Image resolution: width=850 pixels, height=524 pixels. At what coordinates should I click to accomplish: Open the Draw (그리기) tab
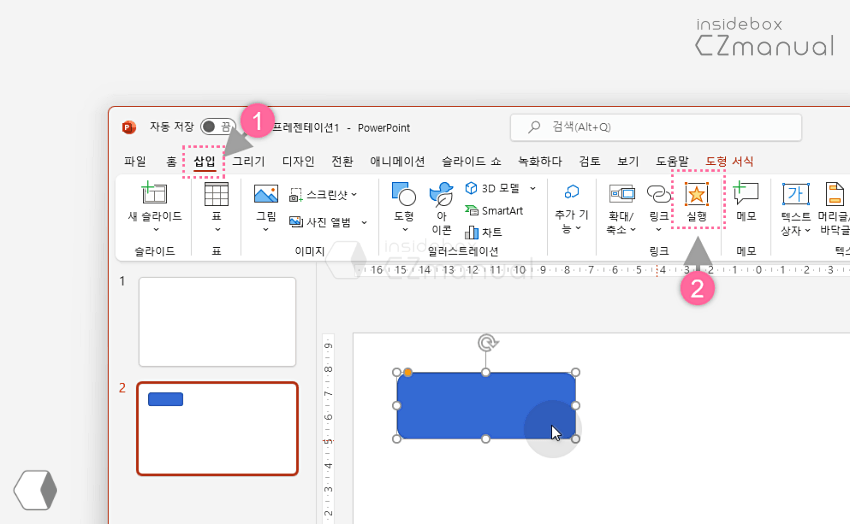point(248,161)
